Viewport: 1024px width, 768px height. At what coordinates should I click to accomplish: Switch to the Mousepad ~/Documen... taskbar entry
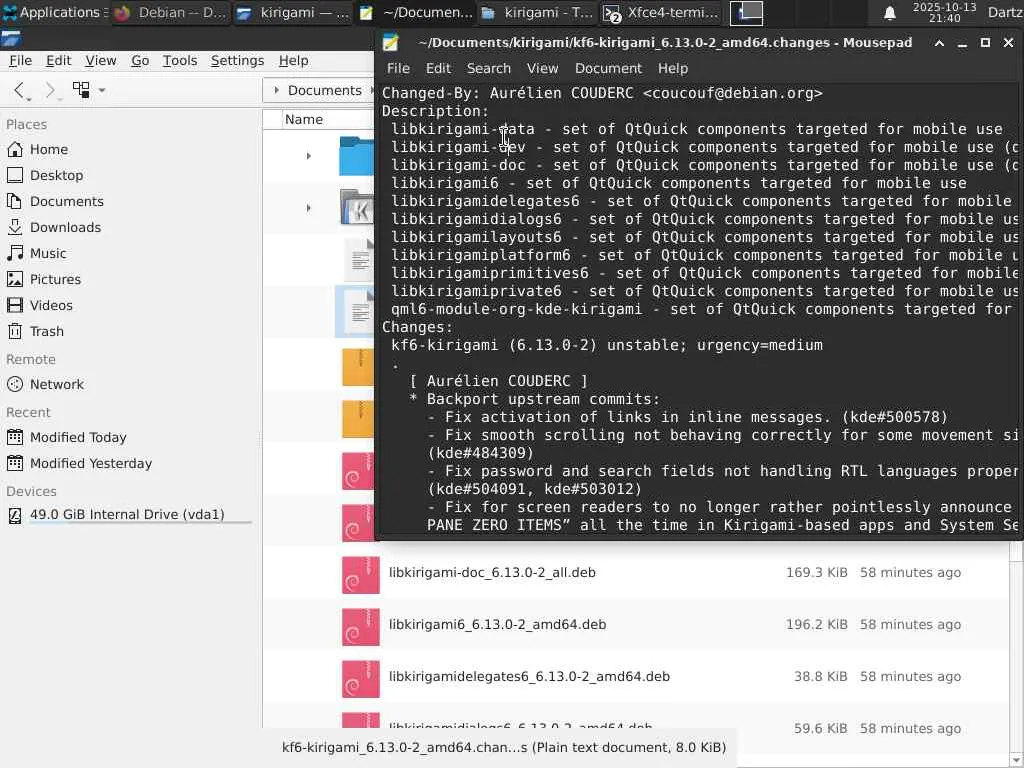(x=416, y=12)
